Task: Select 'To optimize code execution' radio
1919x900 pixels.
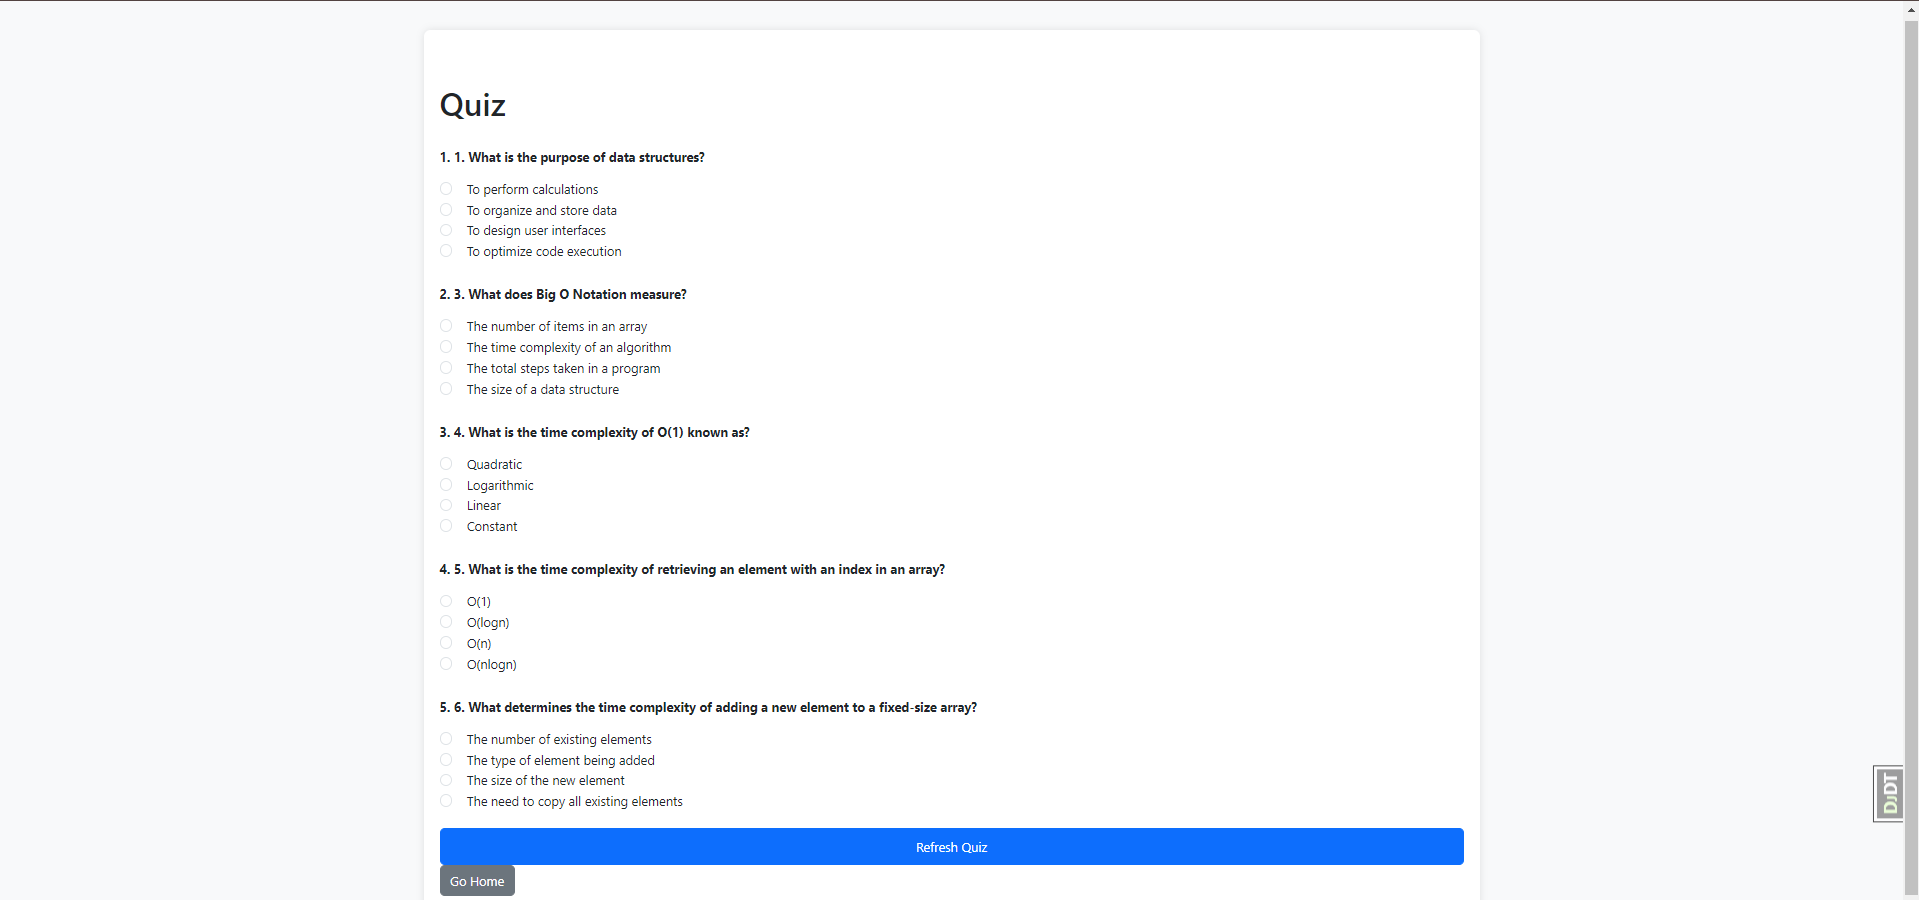Action: click(x=446, y=251)
